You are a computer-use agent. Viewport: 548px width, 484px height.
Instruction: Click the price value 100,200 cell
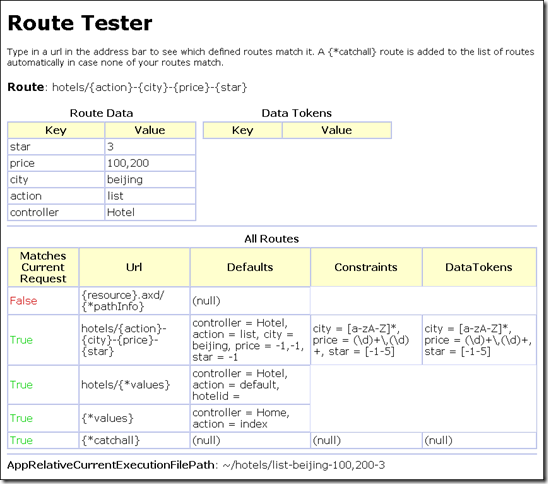click(x=150, y=163)
